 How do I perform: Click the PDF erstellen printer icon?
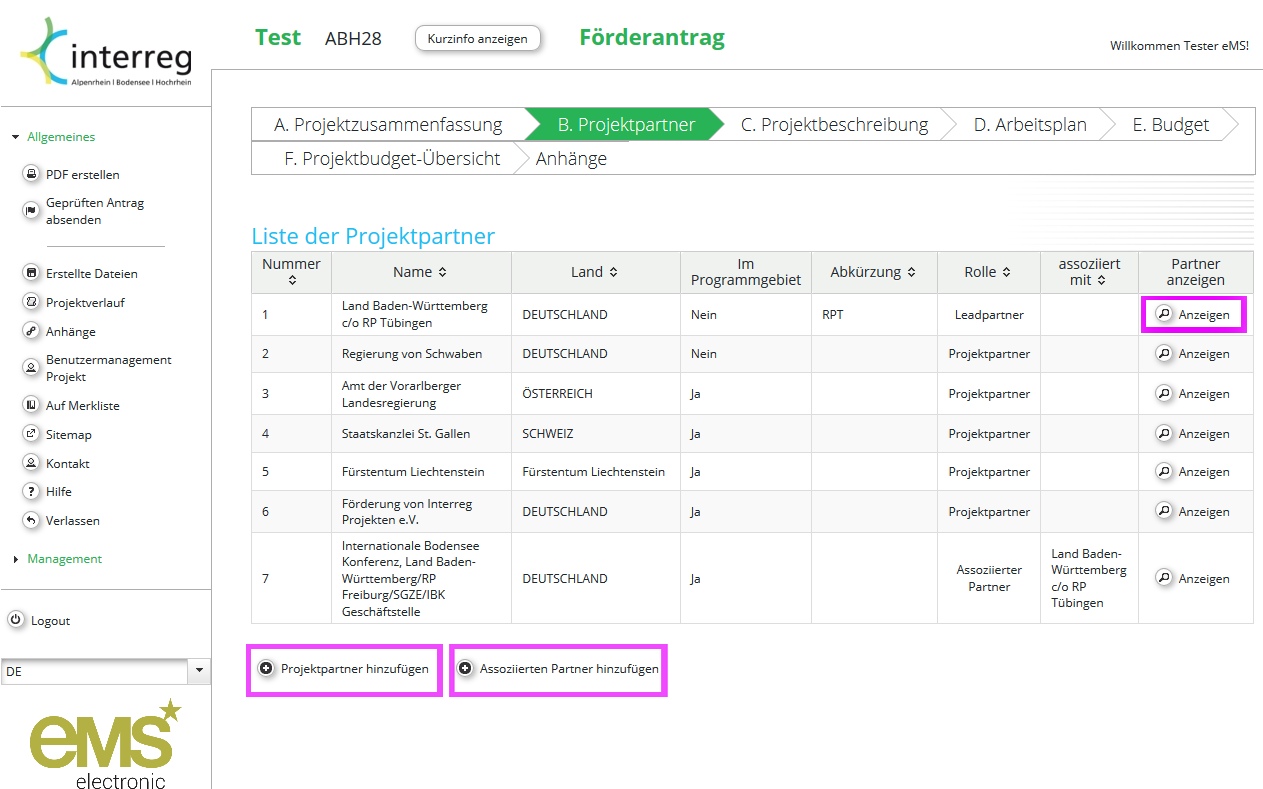31,174
